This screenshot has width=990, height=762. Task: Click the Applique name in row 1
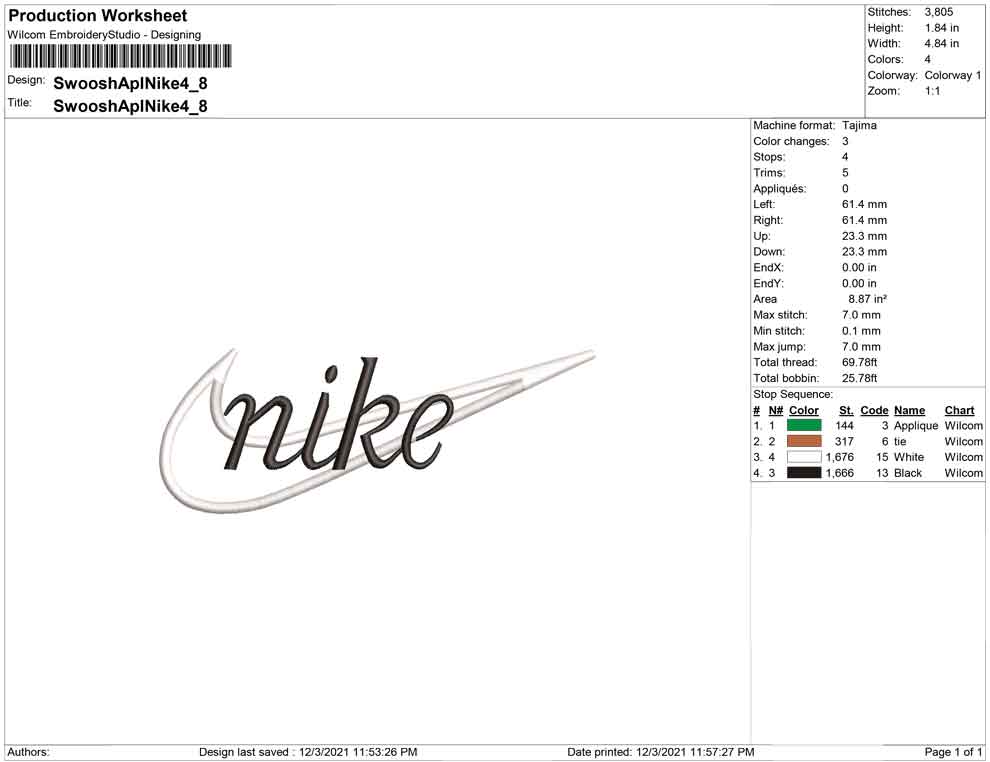(916, 426)
